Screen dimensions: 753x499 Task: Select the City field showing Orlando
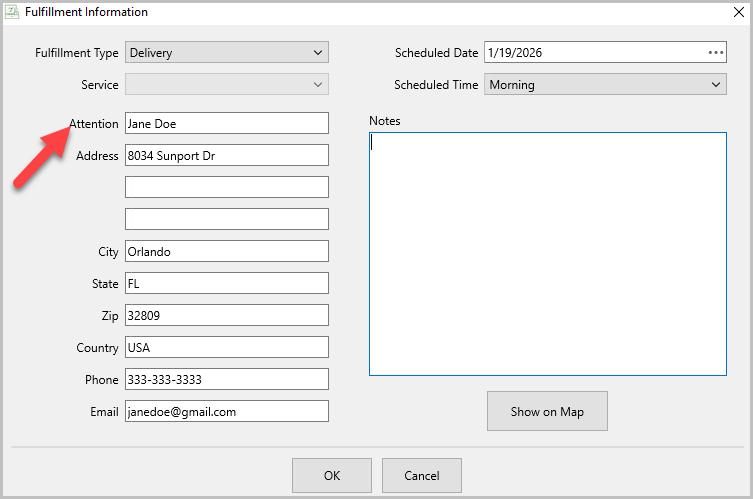pyautogui.click(x=227, y=252)
